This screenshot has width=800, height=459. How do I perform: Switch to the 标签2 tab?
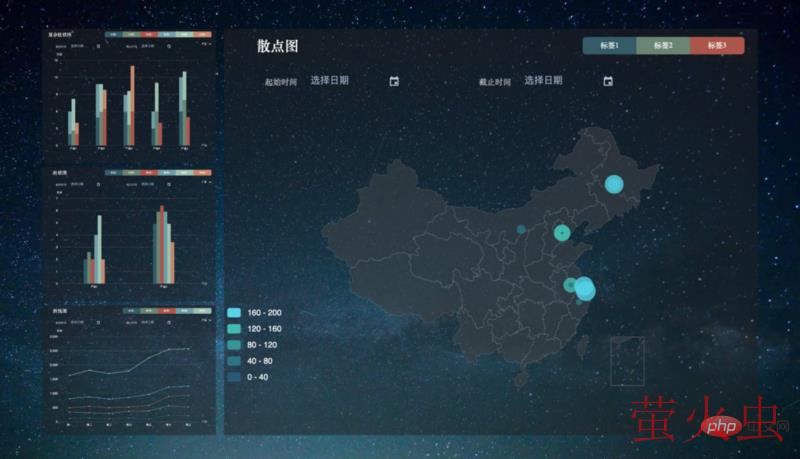point(663,45)
